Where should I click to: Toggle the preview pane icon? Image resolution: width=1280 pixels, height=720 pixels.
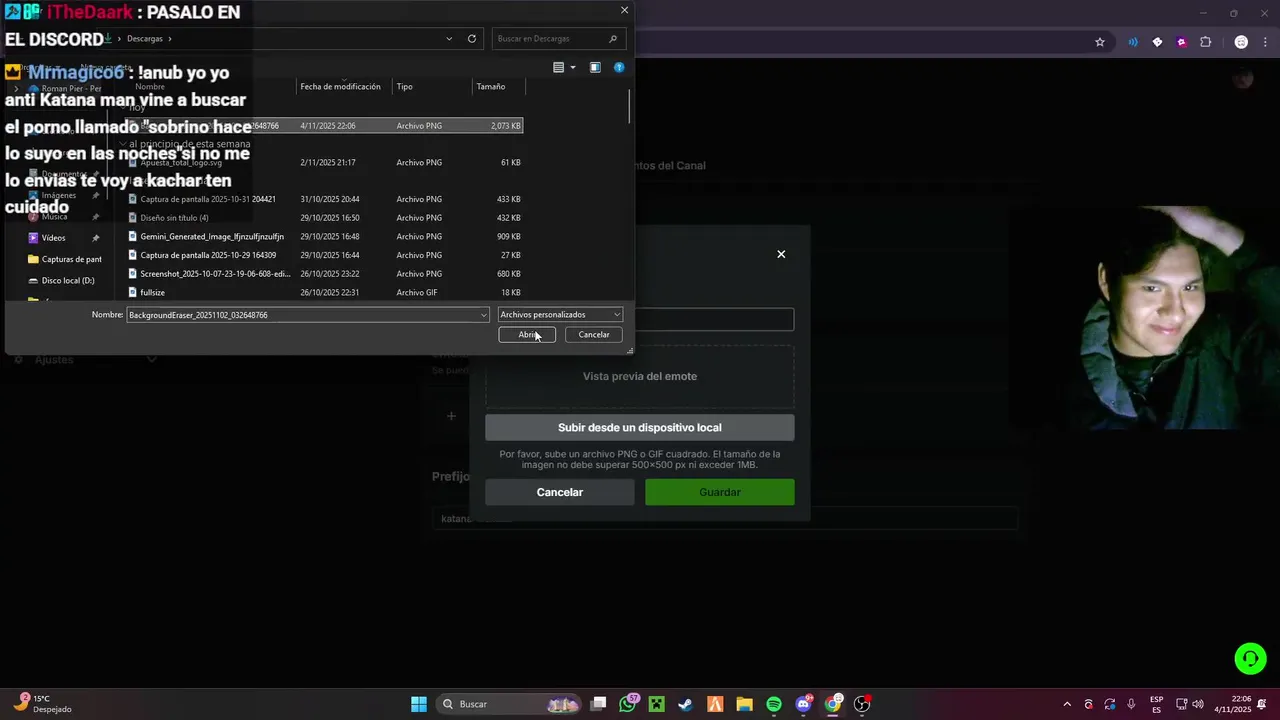595,68
